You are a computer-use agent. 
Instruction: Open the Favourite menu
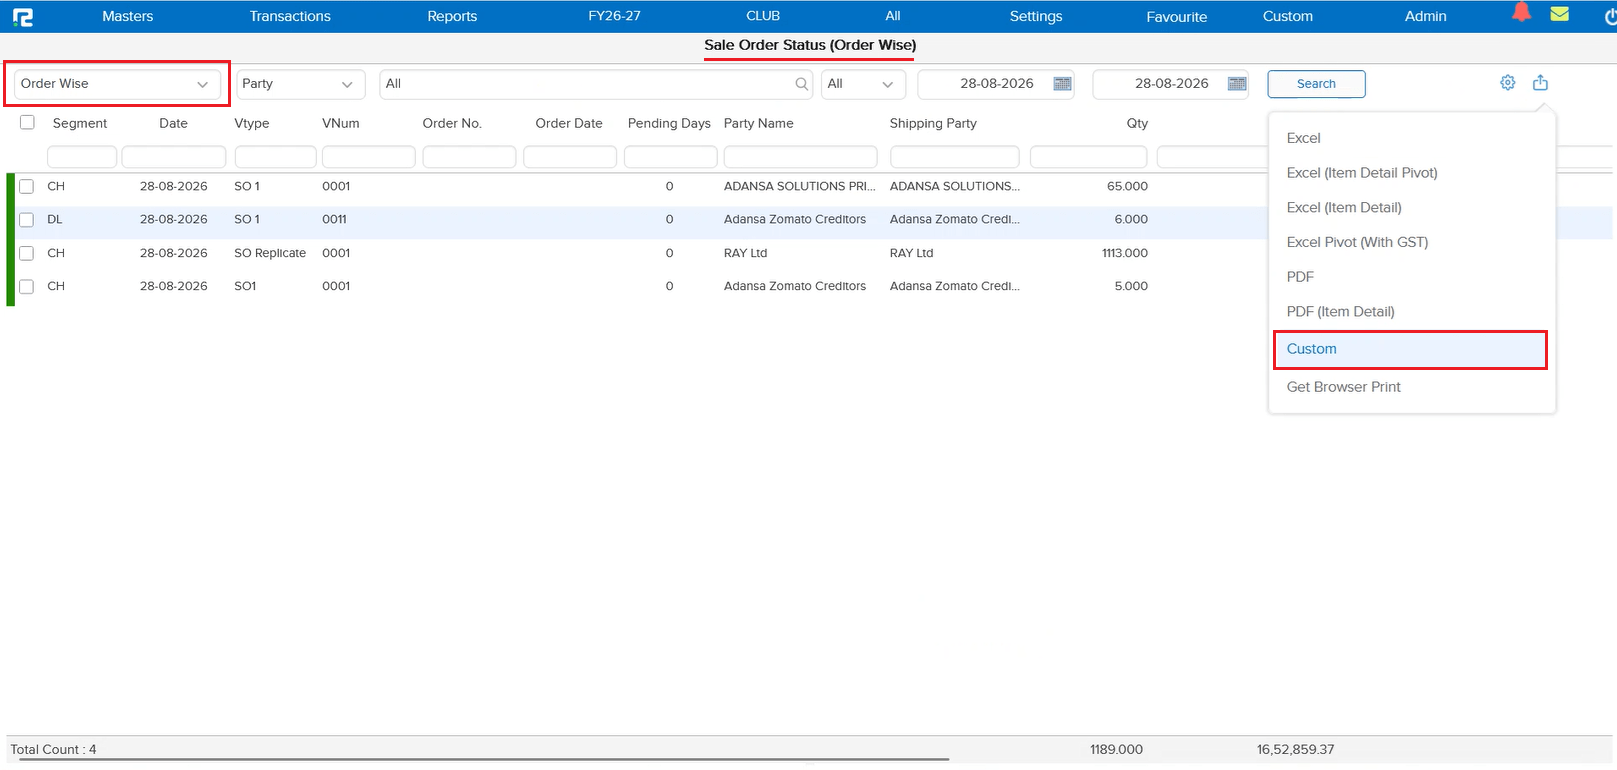tap(1176, 17)
